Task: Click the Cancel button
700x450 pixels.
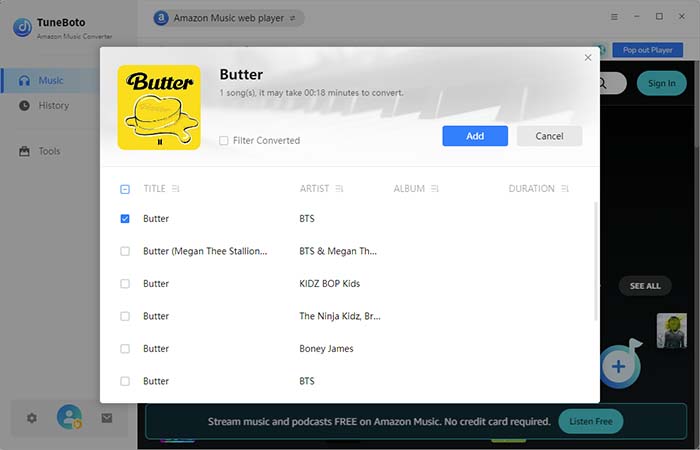Action: (x=549, y=136)
